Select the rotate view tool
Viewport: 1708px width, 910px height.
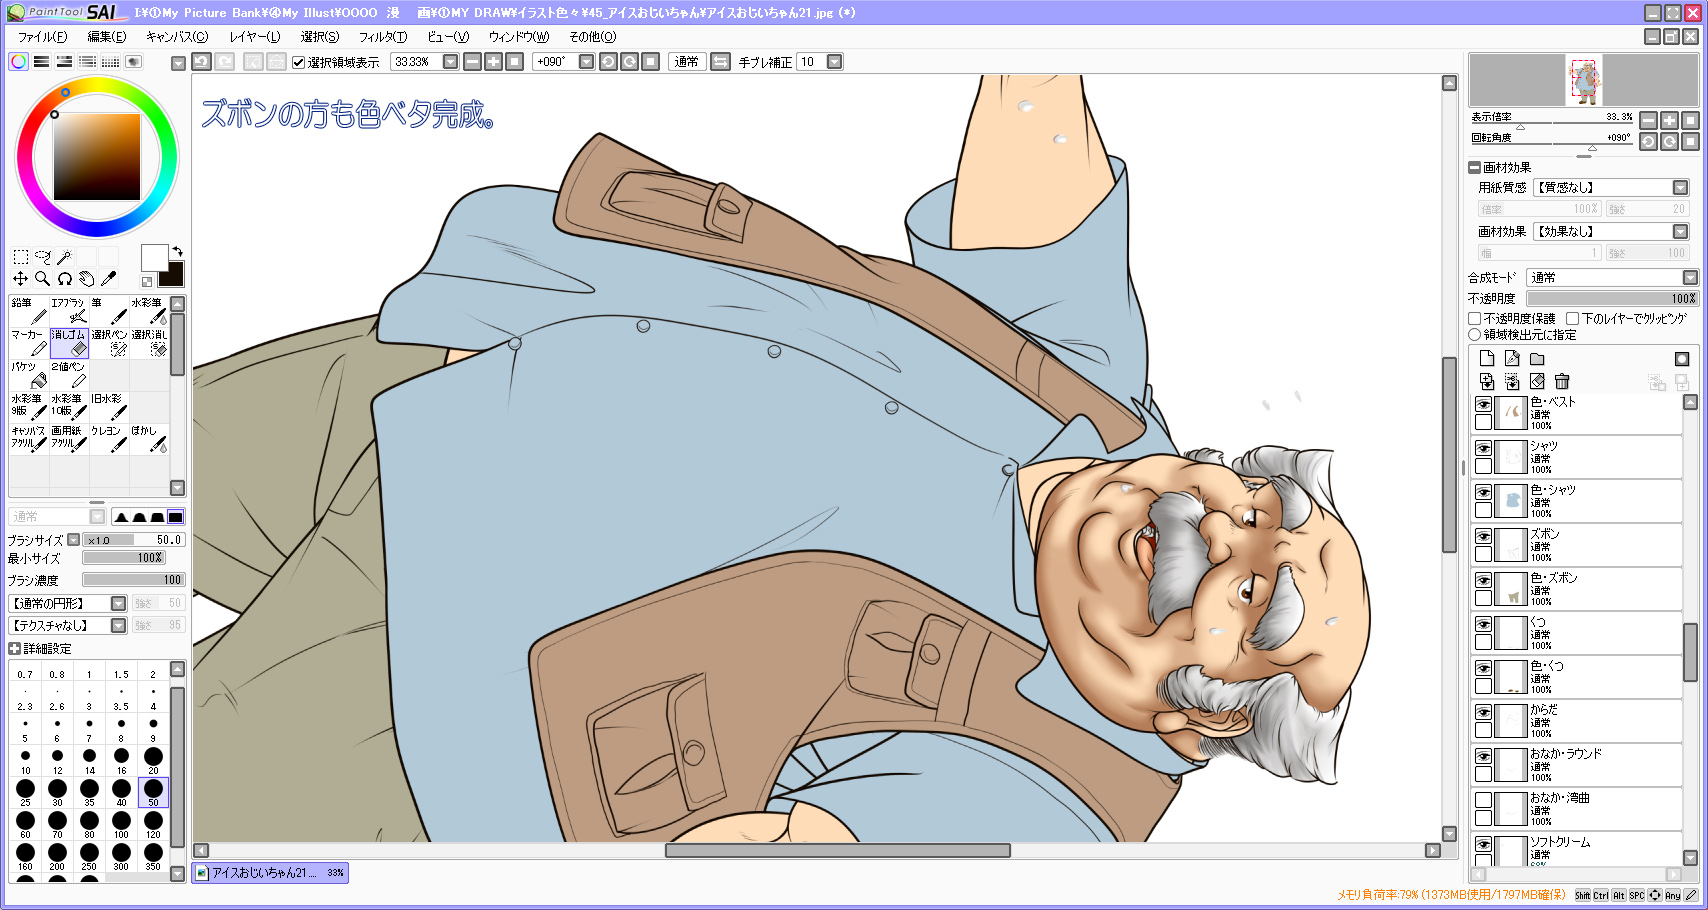(64, 279)
